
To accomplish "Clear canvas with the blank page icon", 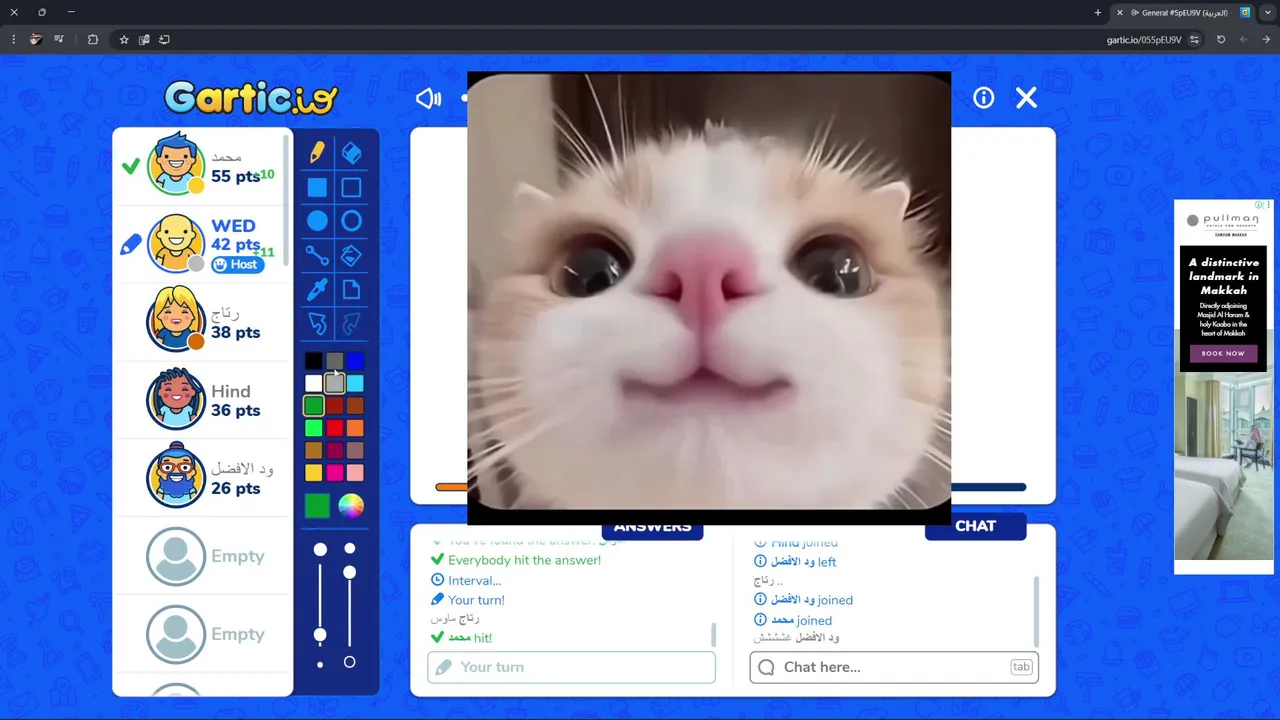I will tap(351, 290).
